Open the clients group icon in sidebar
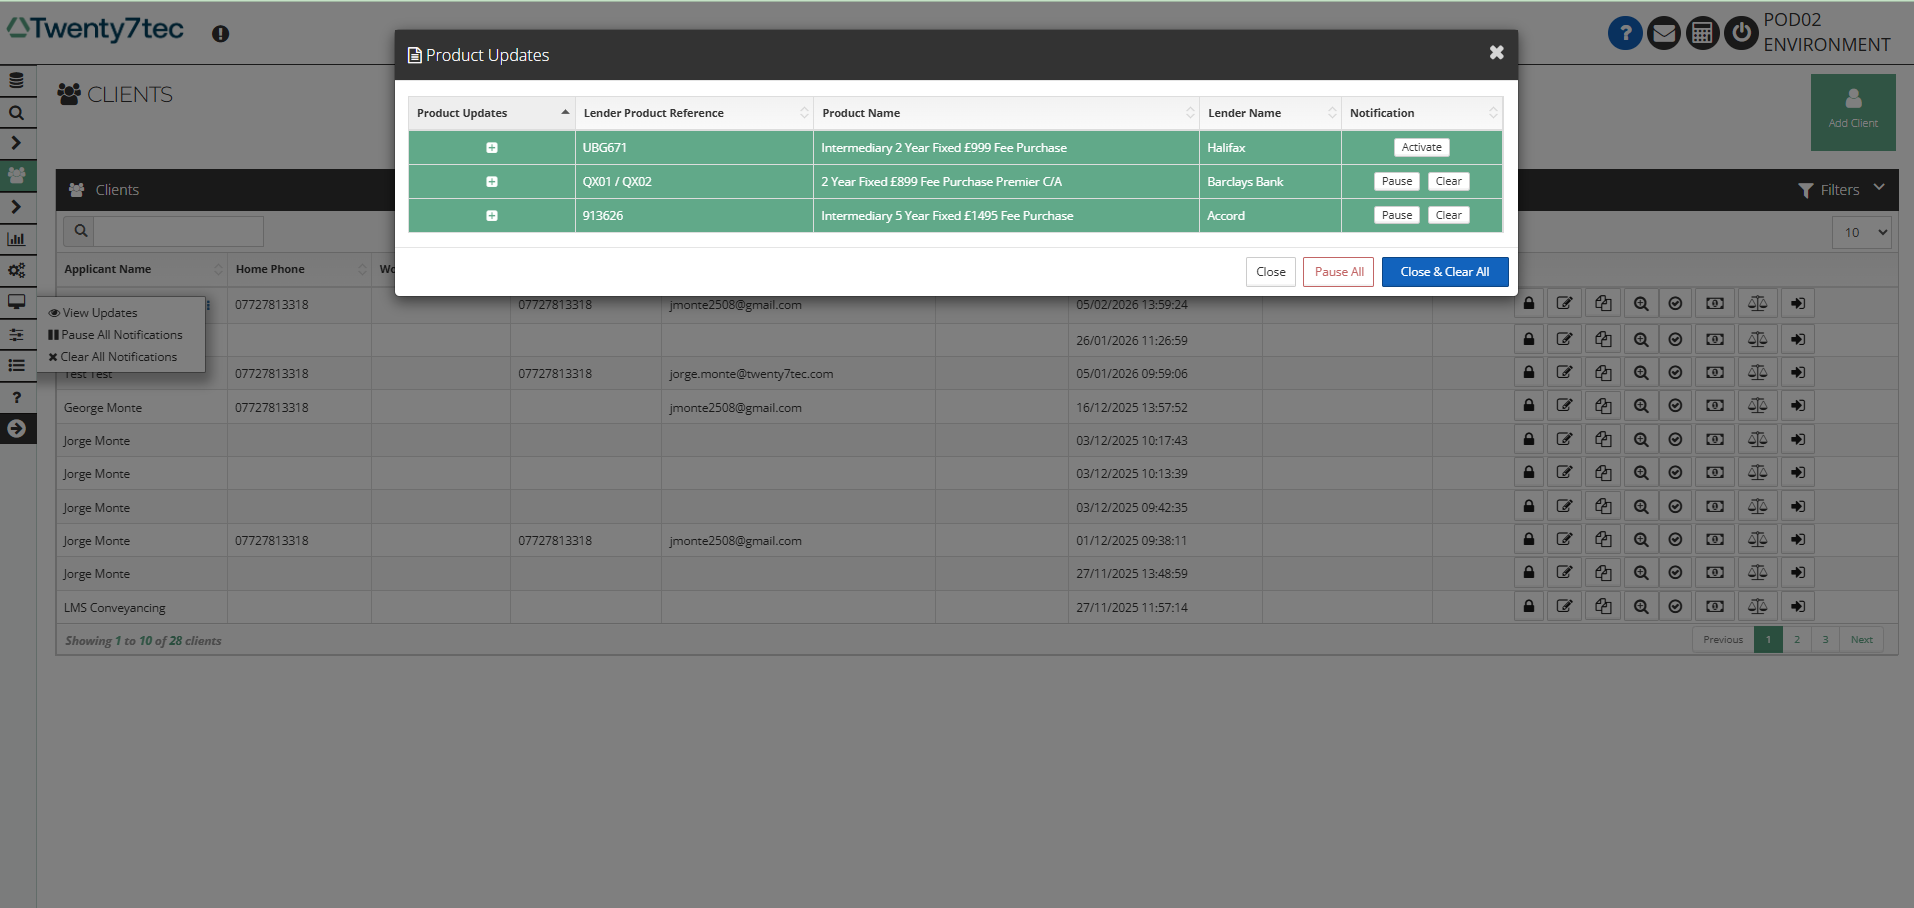Screen dimensions: 1914x908 point(17,175)
